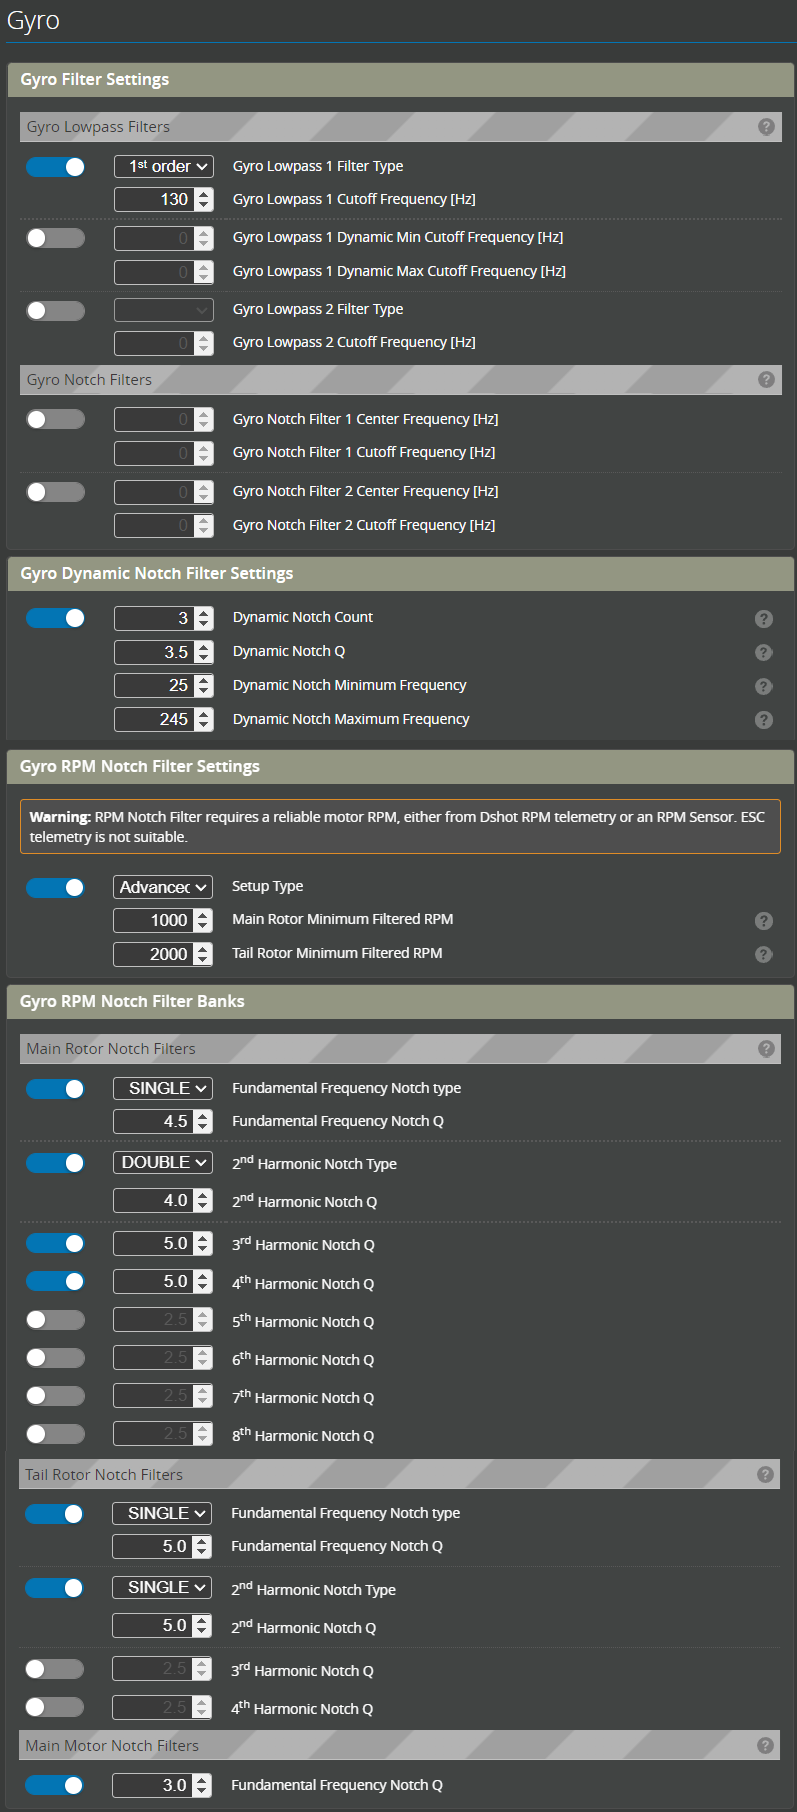The image size is (797, 1812).
Task: Click help for Main Rotor Minimum Filtered RPM
Action: [763, 920]
